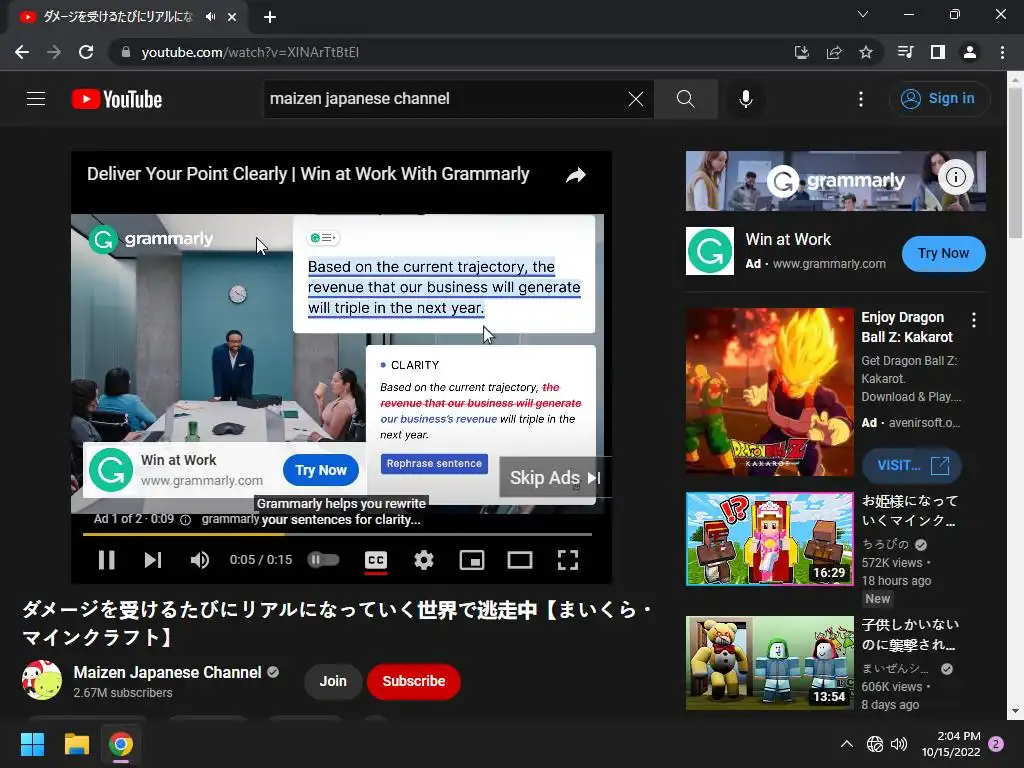
Task: Click VISIT button on Dragon Ball ad
Action: [912, 465]
